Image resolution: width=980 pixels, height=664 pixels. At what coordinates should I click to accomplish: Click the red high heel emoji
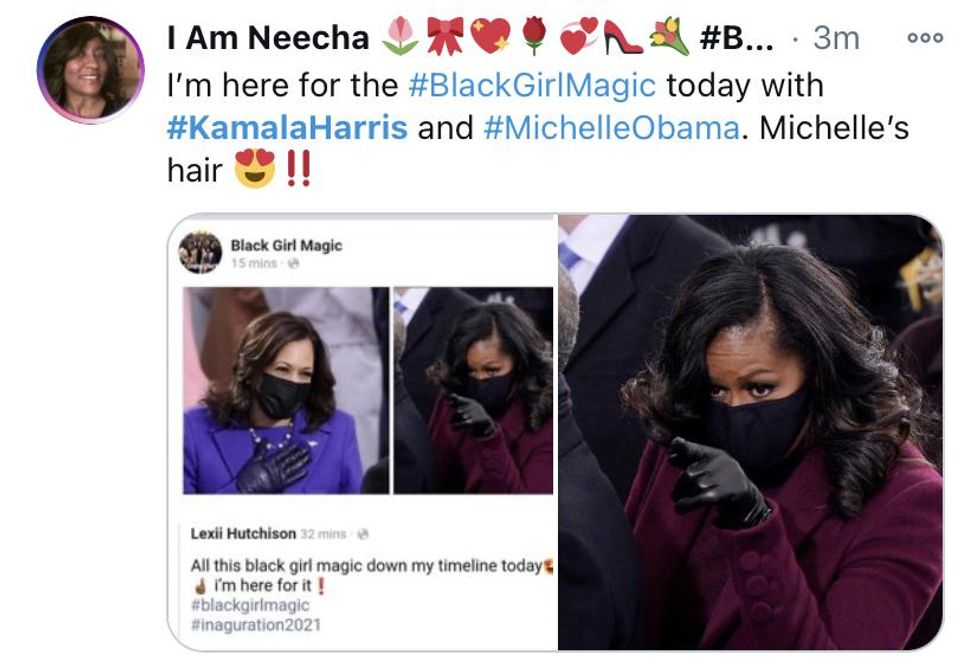coord(622,38)
